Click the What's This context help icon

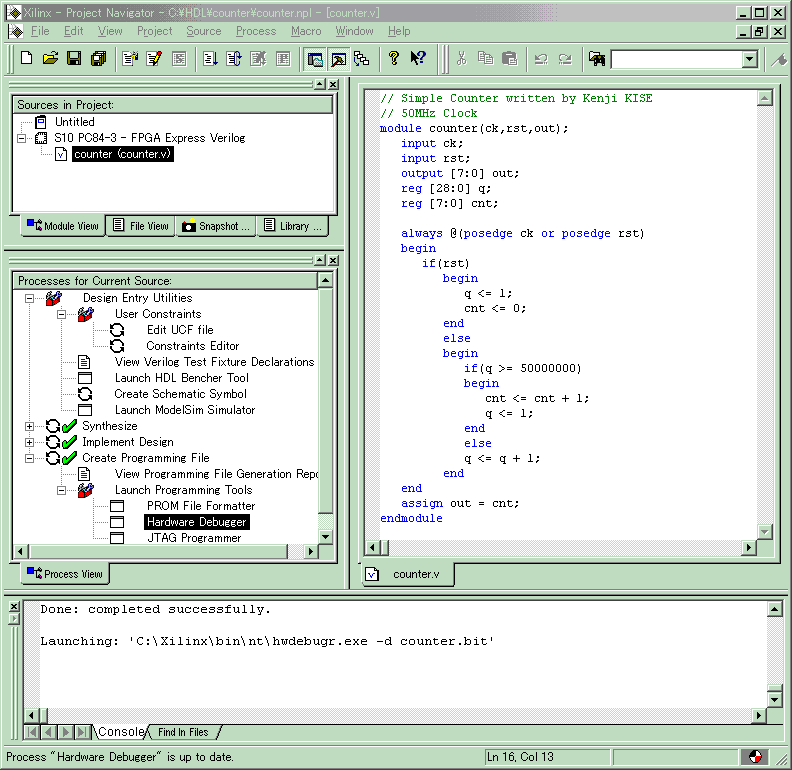(x=418, y=59)
